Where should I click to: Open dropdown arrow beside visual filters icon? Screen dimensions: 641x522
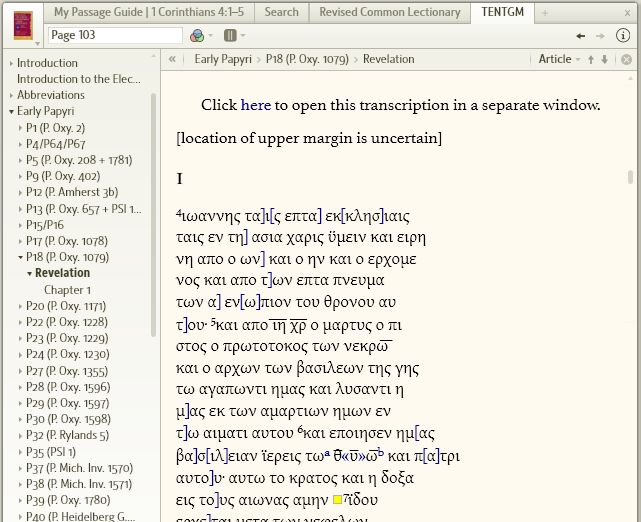211,36
